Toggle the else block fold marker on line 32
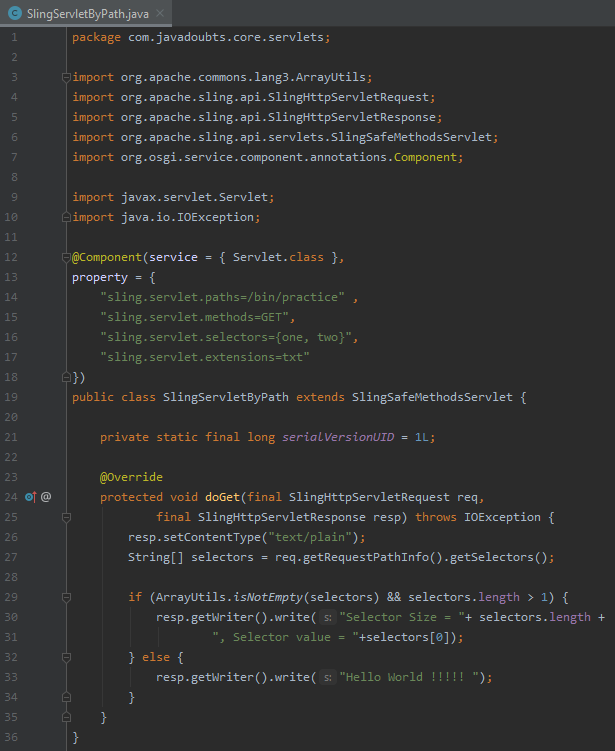Image resolution: width=615 pixels, height=751 pixels. click(x=67, y=658)
